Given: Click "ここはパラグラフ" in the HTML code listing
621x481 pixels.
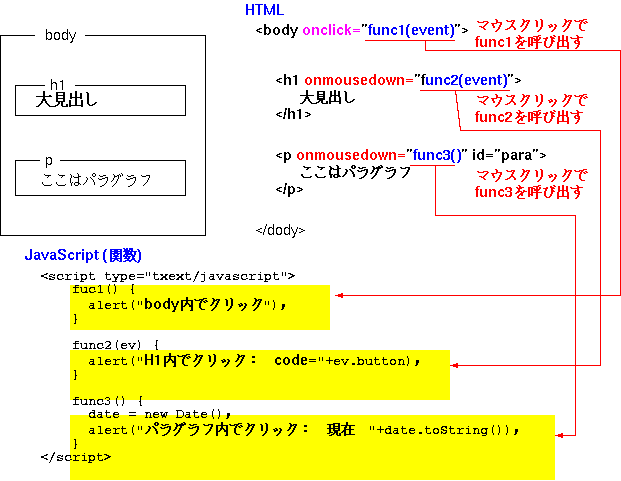Looking at the screenshot, I should 355,172.
